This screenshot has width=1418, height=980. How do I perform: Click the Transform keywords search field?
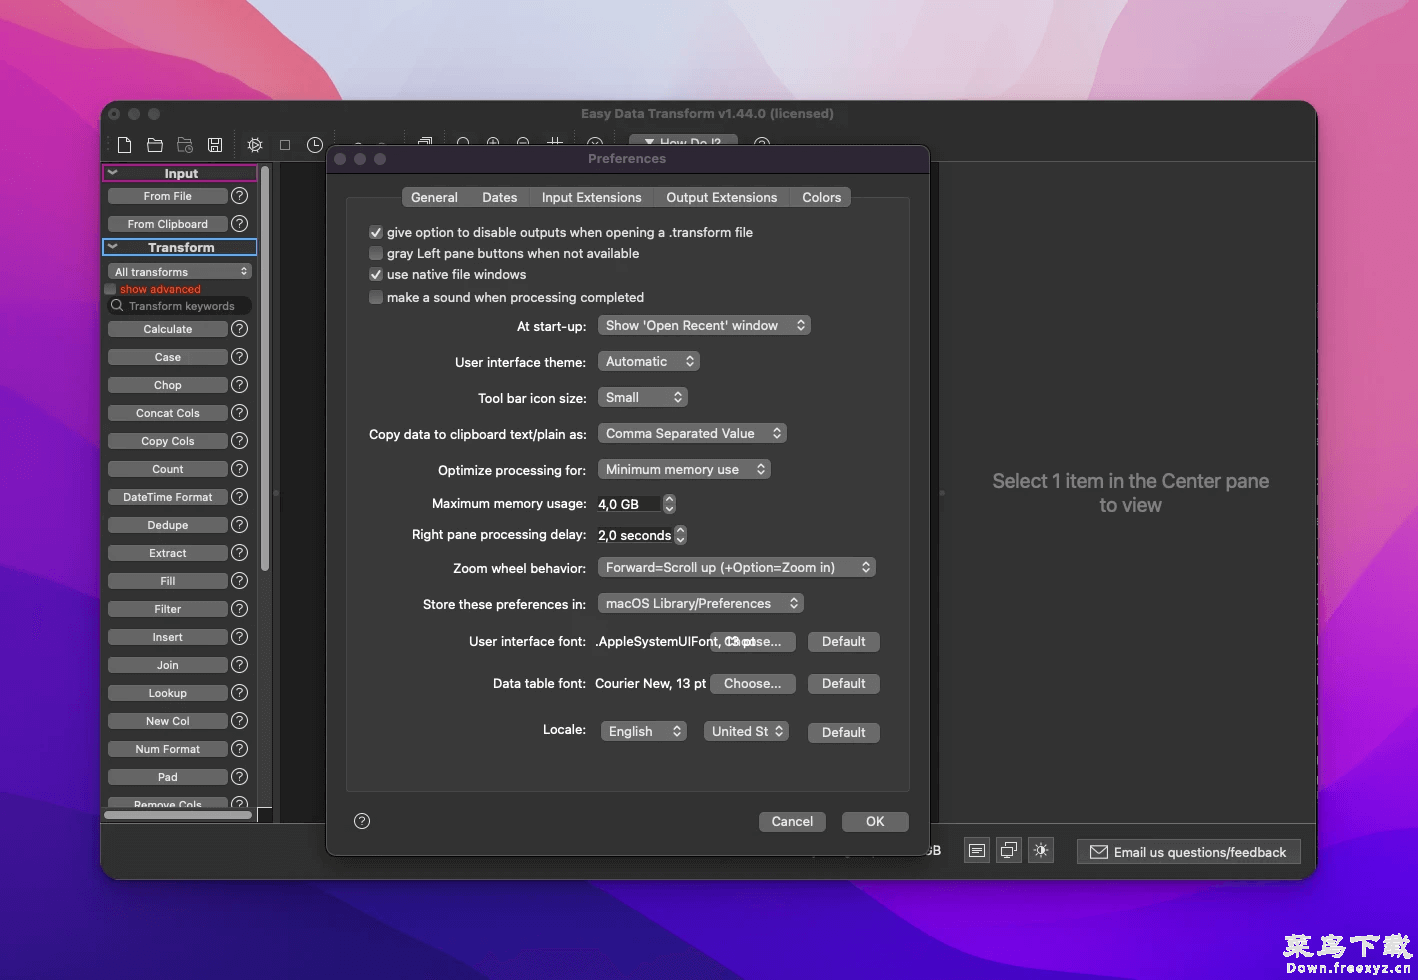click(x=180, y=306)
